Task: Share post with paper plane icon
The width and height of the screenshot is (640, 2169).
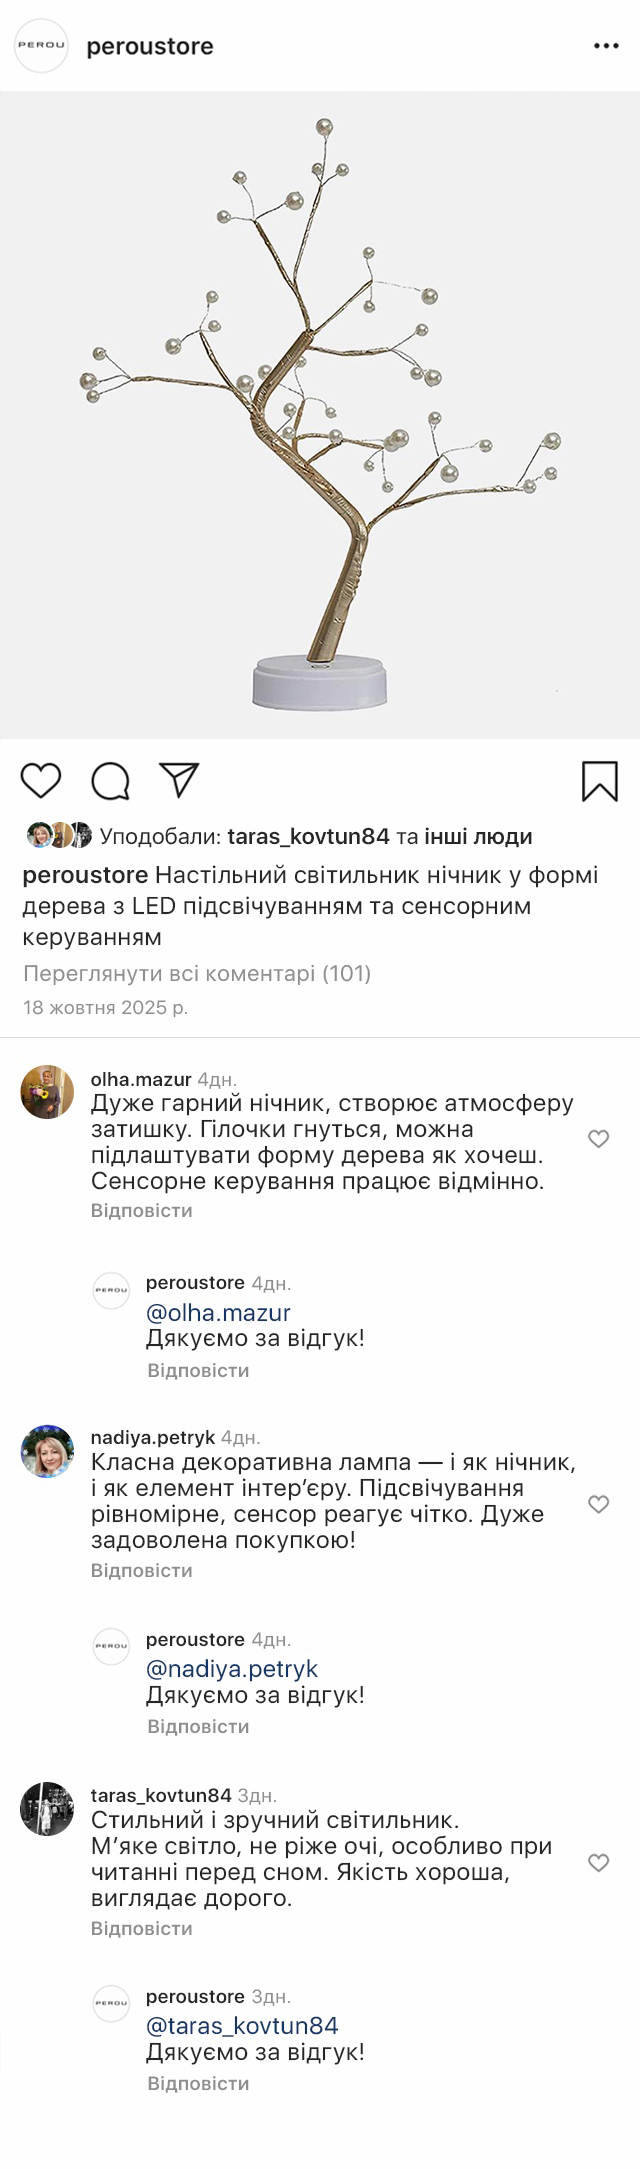Action: (180, 780)
